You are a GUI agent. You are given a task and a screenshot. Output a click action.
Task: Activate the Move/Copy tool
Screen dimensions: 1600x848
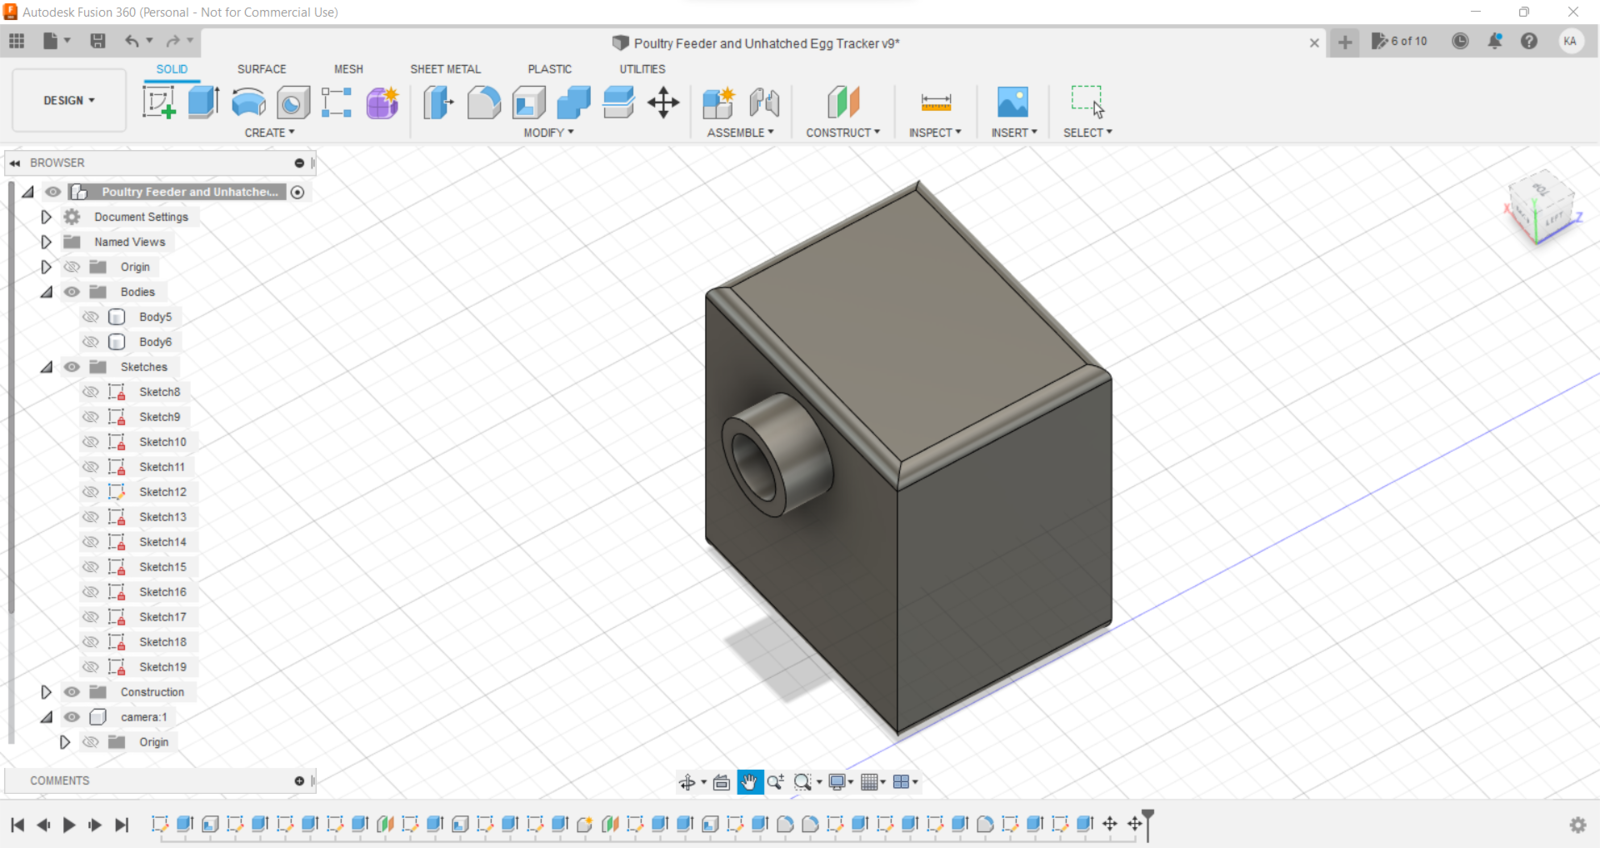(x=663, y=102)
